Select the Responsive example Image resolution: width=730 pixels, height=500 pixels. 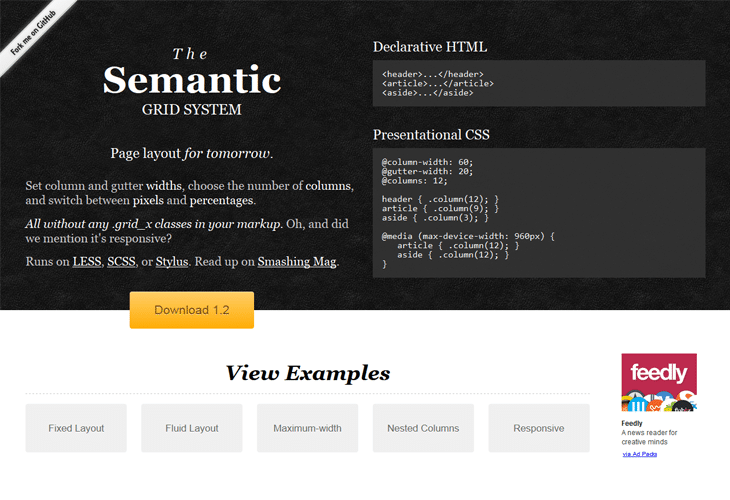pos(539,428)
